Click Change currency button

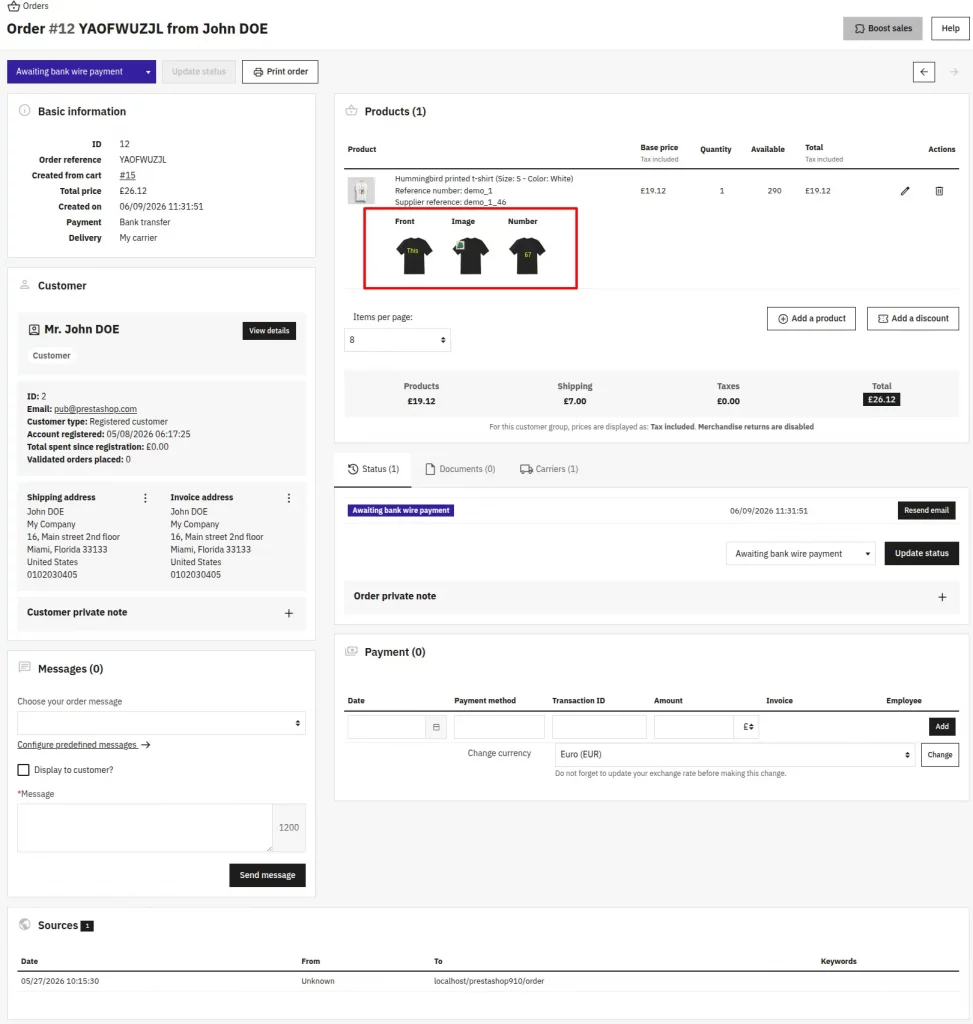[940, 755]
